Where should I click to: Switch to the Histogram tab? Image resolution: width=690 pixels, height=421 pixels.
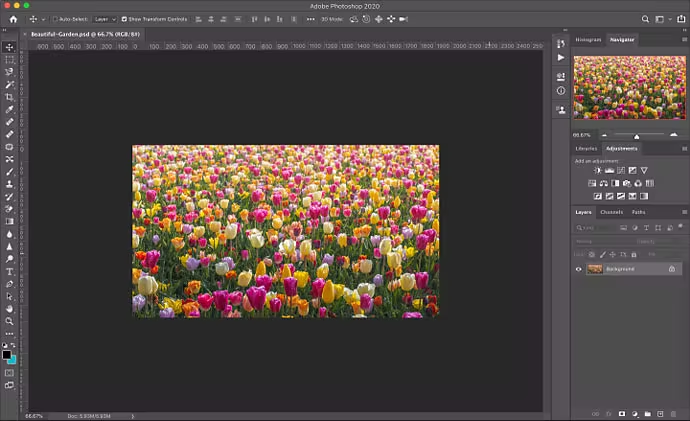(588, 39)
